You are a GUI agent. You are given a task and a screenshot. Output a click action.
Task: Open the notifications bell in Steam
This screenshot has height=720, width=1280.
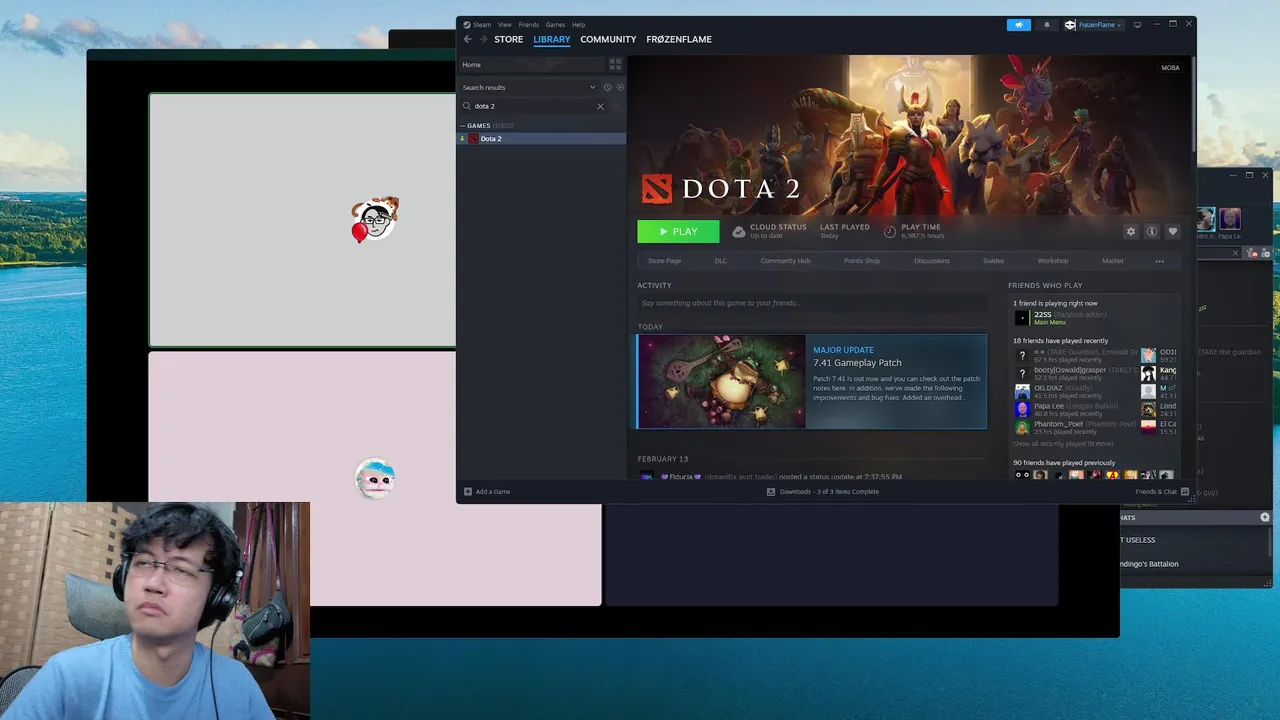(1047, 25)
